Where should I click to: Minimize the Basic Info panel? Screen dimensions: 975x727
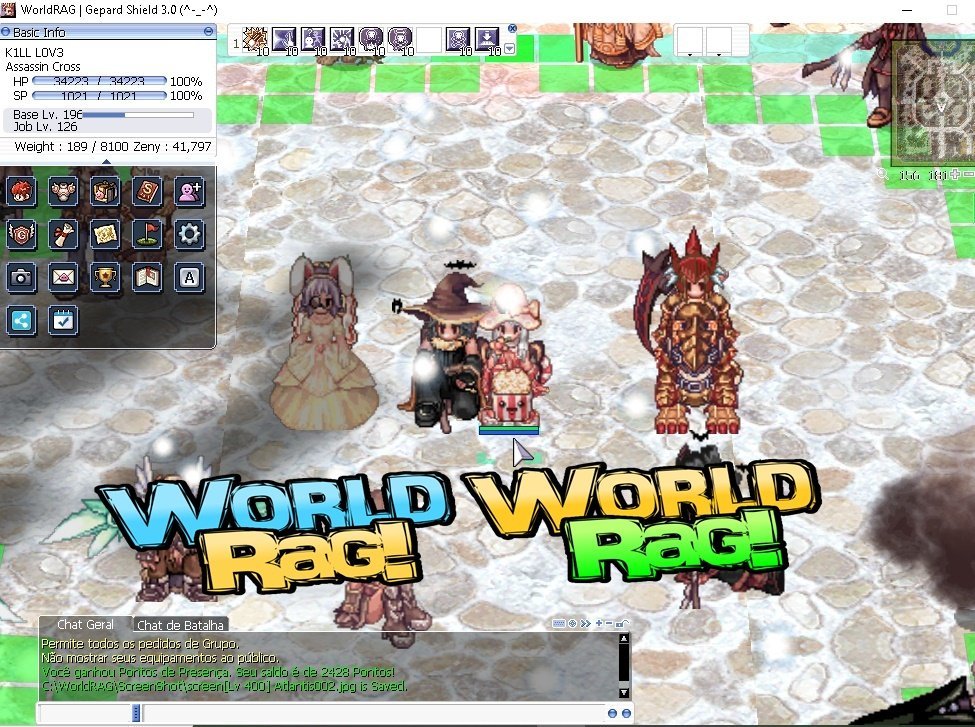(x=208, y=31)
